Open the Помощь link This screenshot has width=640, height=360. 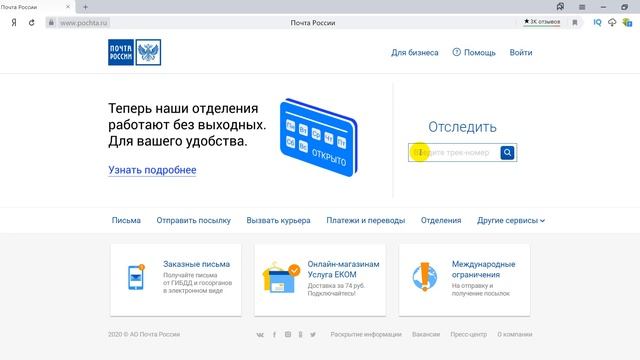480,53
